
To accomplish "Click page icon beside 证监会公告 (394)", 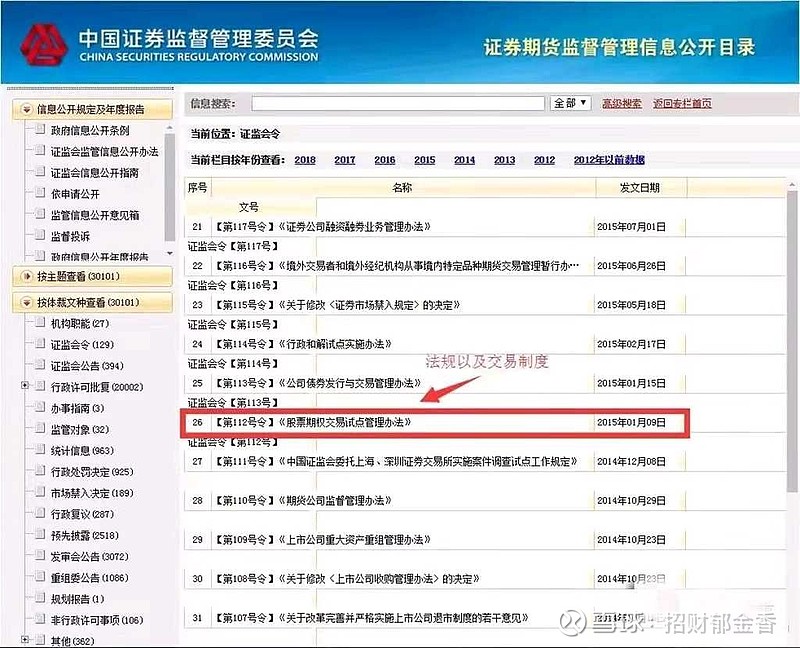I will [40, 365].
